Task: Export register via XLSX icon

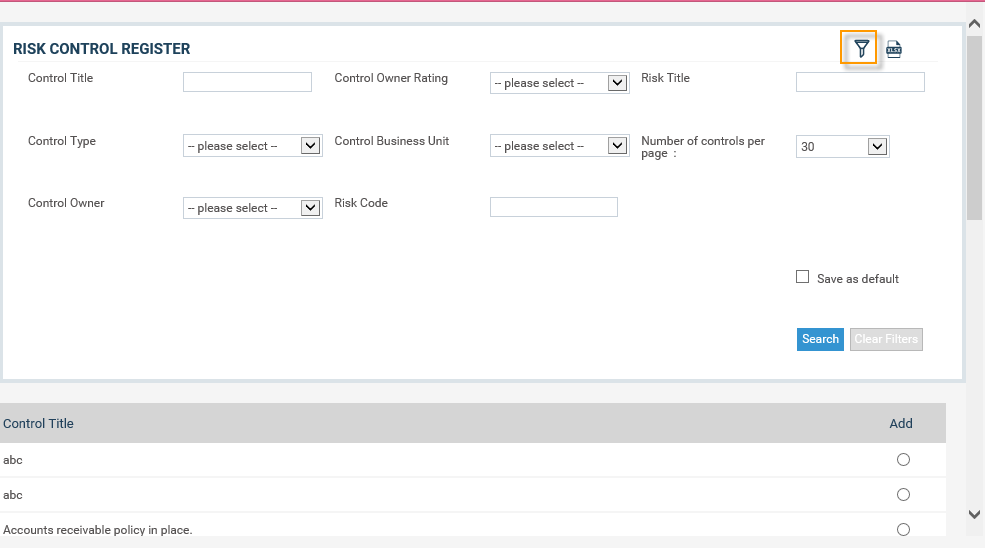Action: pyautogui.click(x=894, y=48)
